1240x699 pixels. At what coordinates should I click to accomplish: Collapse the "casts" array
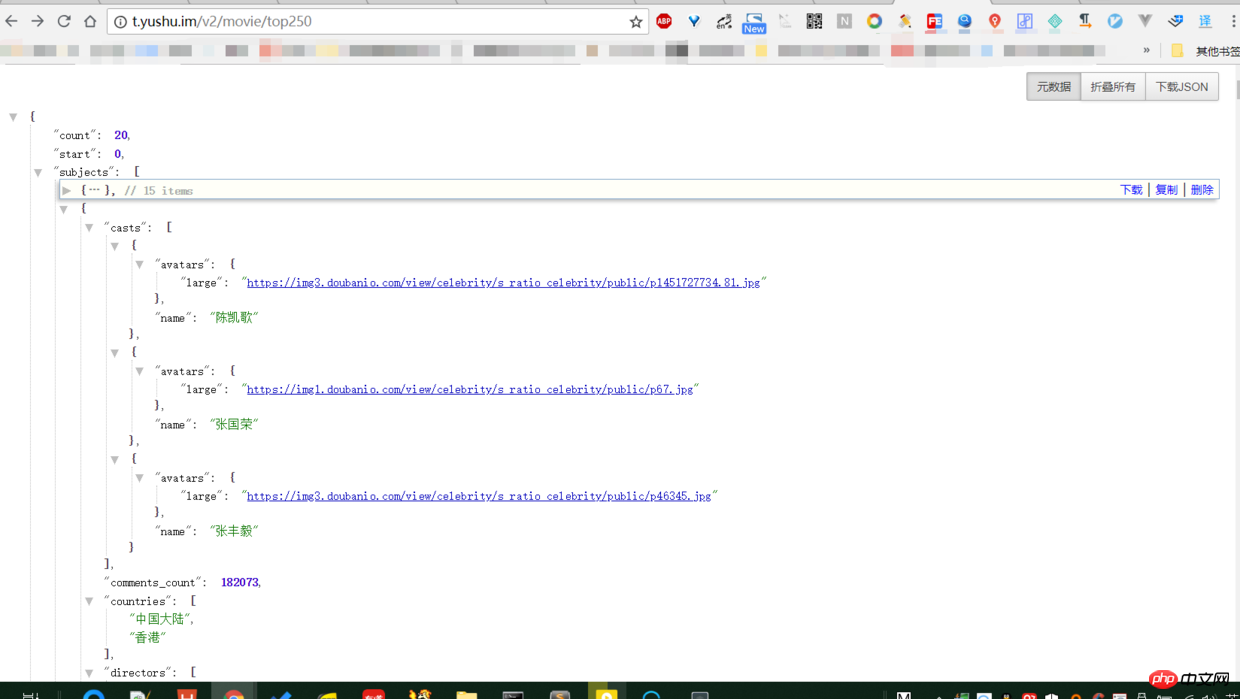click(89, 228)
